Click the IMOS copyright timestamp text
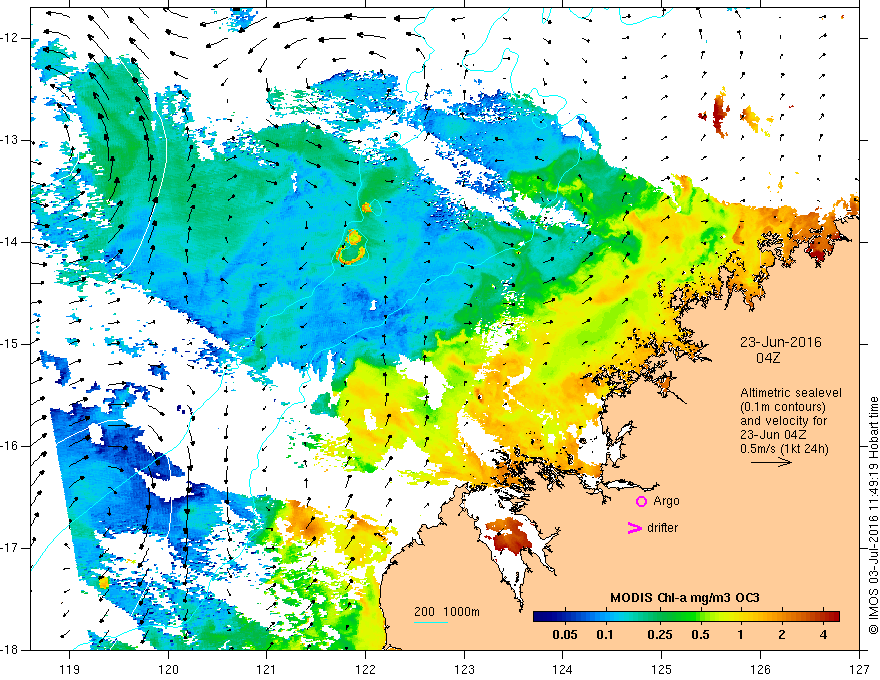The height and width of the screenshot is (680, 880). (x=873, y=515)
